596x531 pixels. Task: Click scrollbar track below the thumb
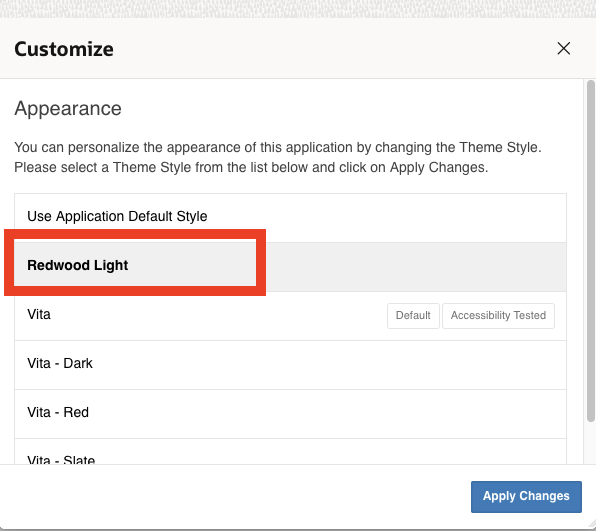(x=591, y=443)
